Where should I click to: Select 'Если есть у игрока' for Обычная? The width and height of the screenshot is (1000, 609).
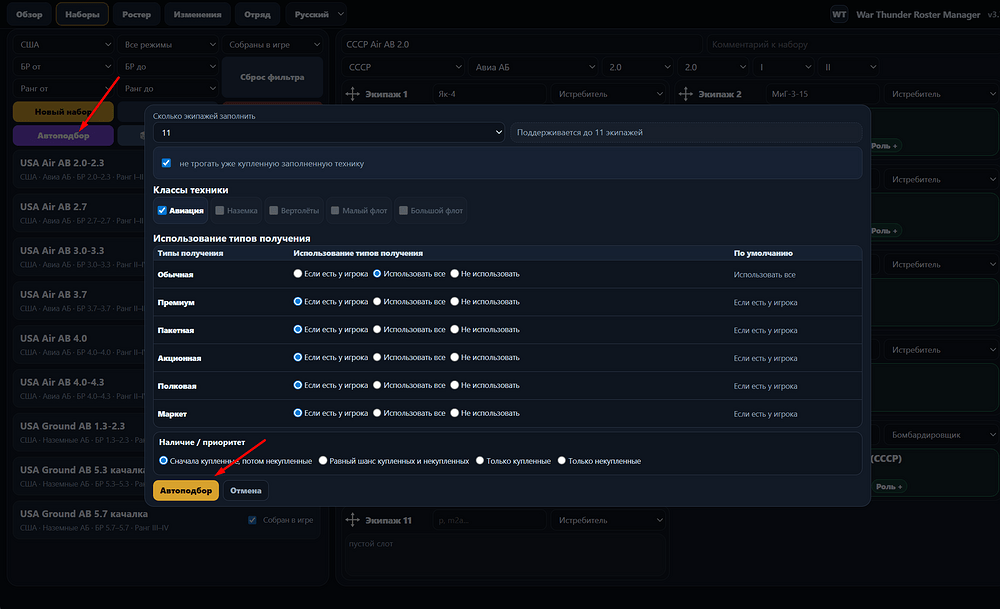click(298, 274)
